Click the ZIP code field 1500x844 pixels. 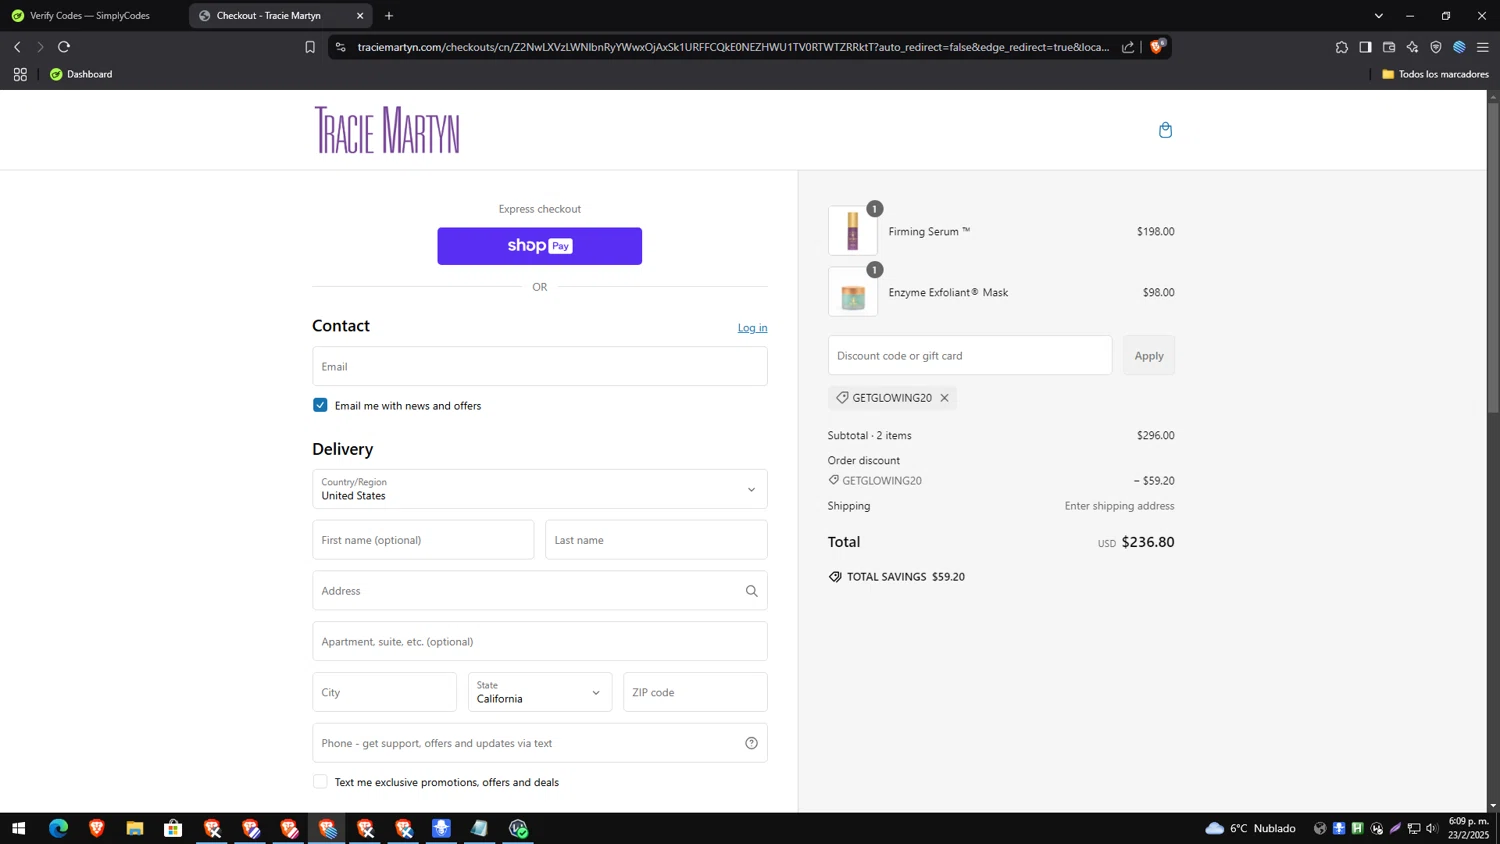point(695,692)
